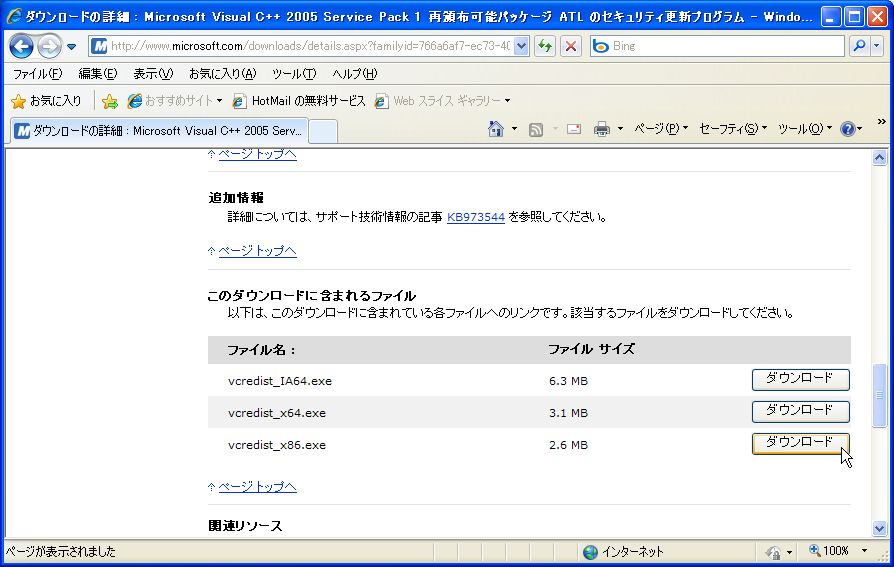
Task: Click the Help question mark icon
Action: (848, 129)
